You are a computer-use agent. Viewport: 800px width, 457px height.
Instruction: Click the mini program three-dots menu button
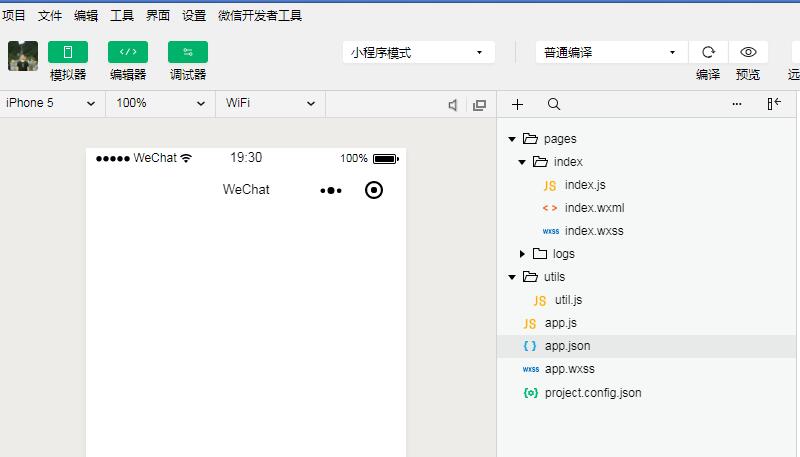click(331, 191)
